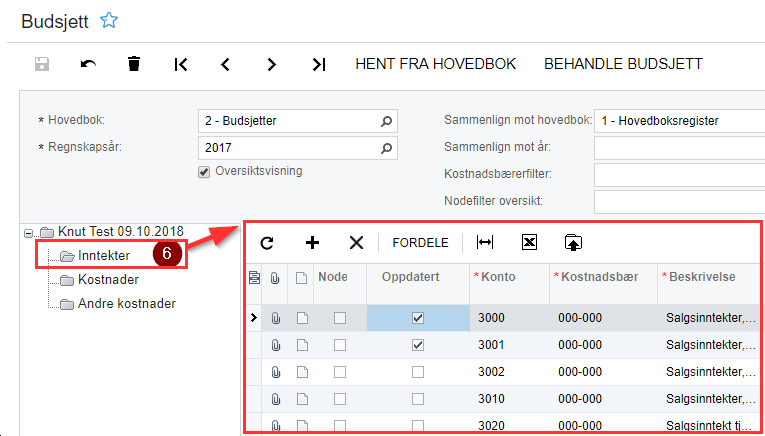Screen dimensions: 765x436
Task: Click the undo arrow in the toolbar
Action: point(88,64)
